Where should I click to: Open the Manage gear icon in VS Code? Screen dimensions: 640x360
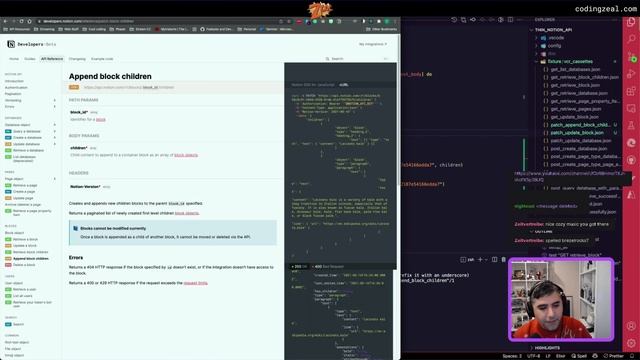click(631, 343)
